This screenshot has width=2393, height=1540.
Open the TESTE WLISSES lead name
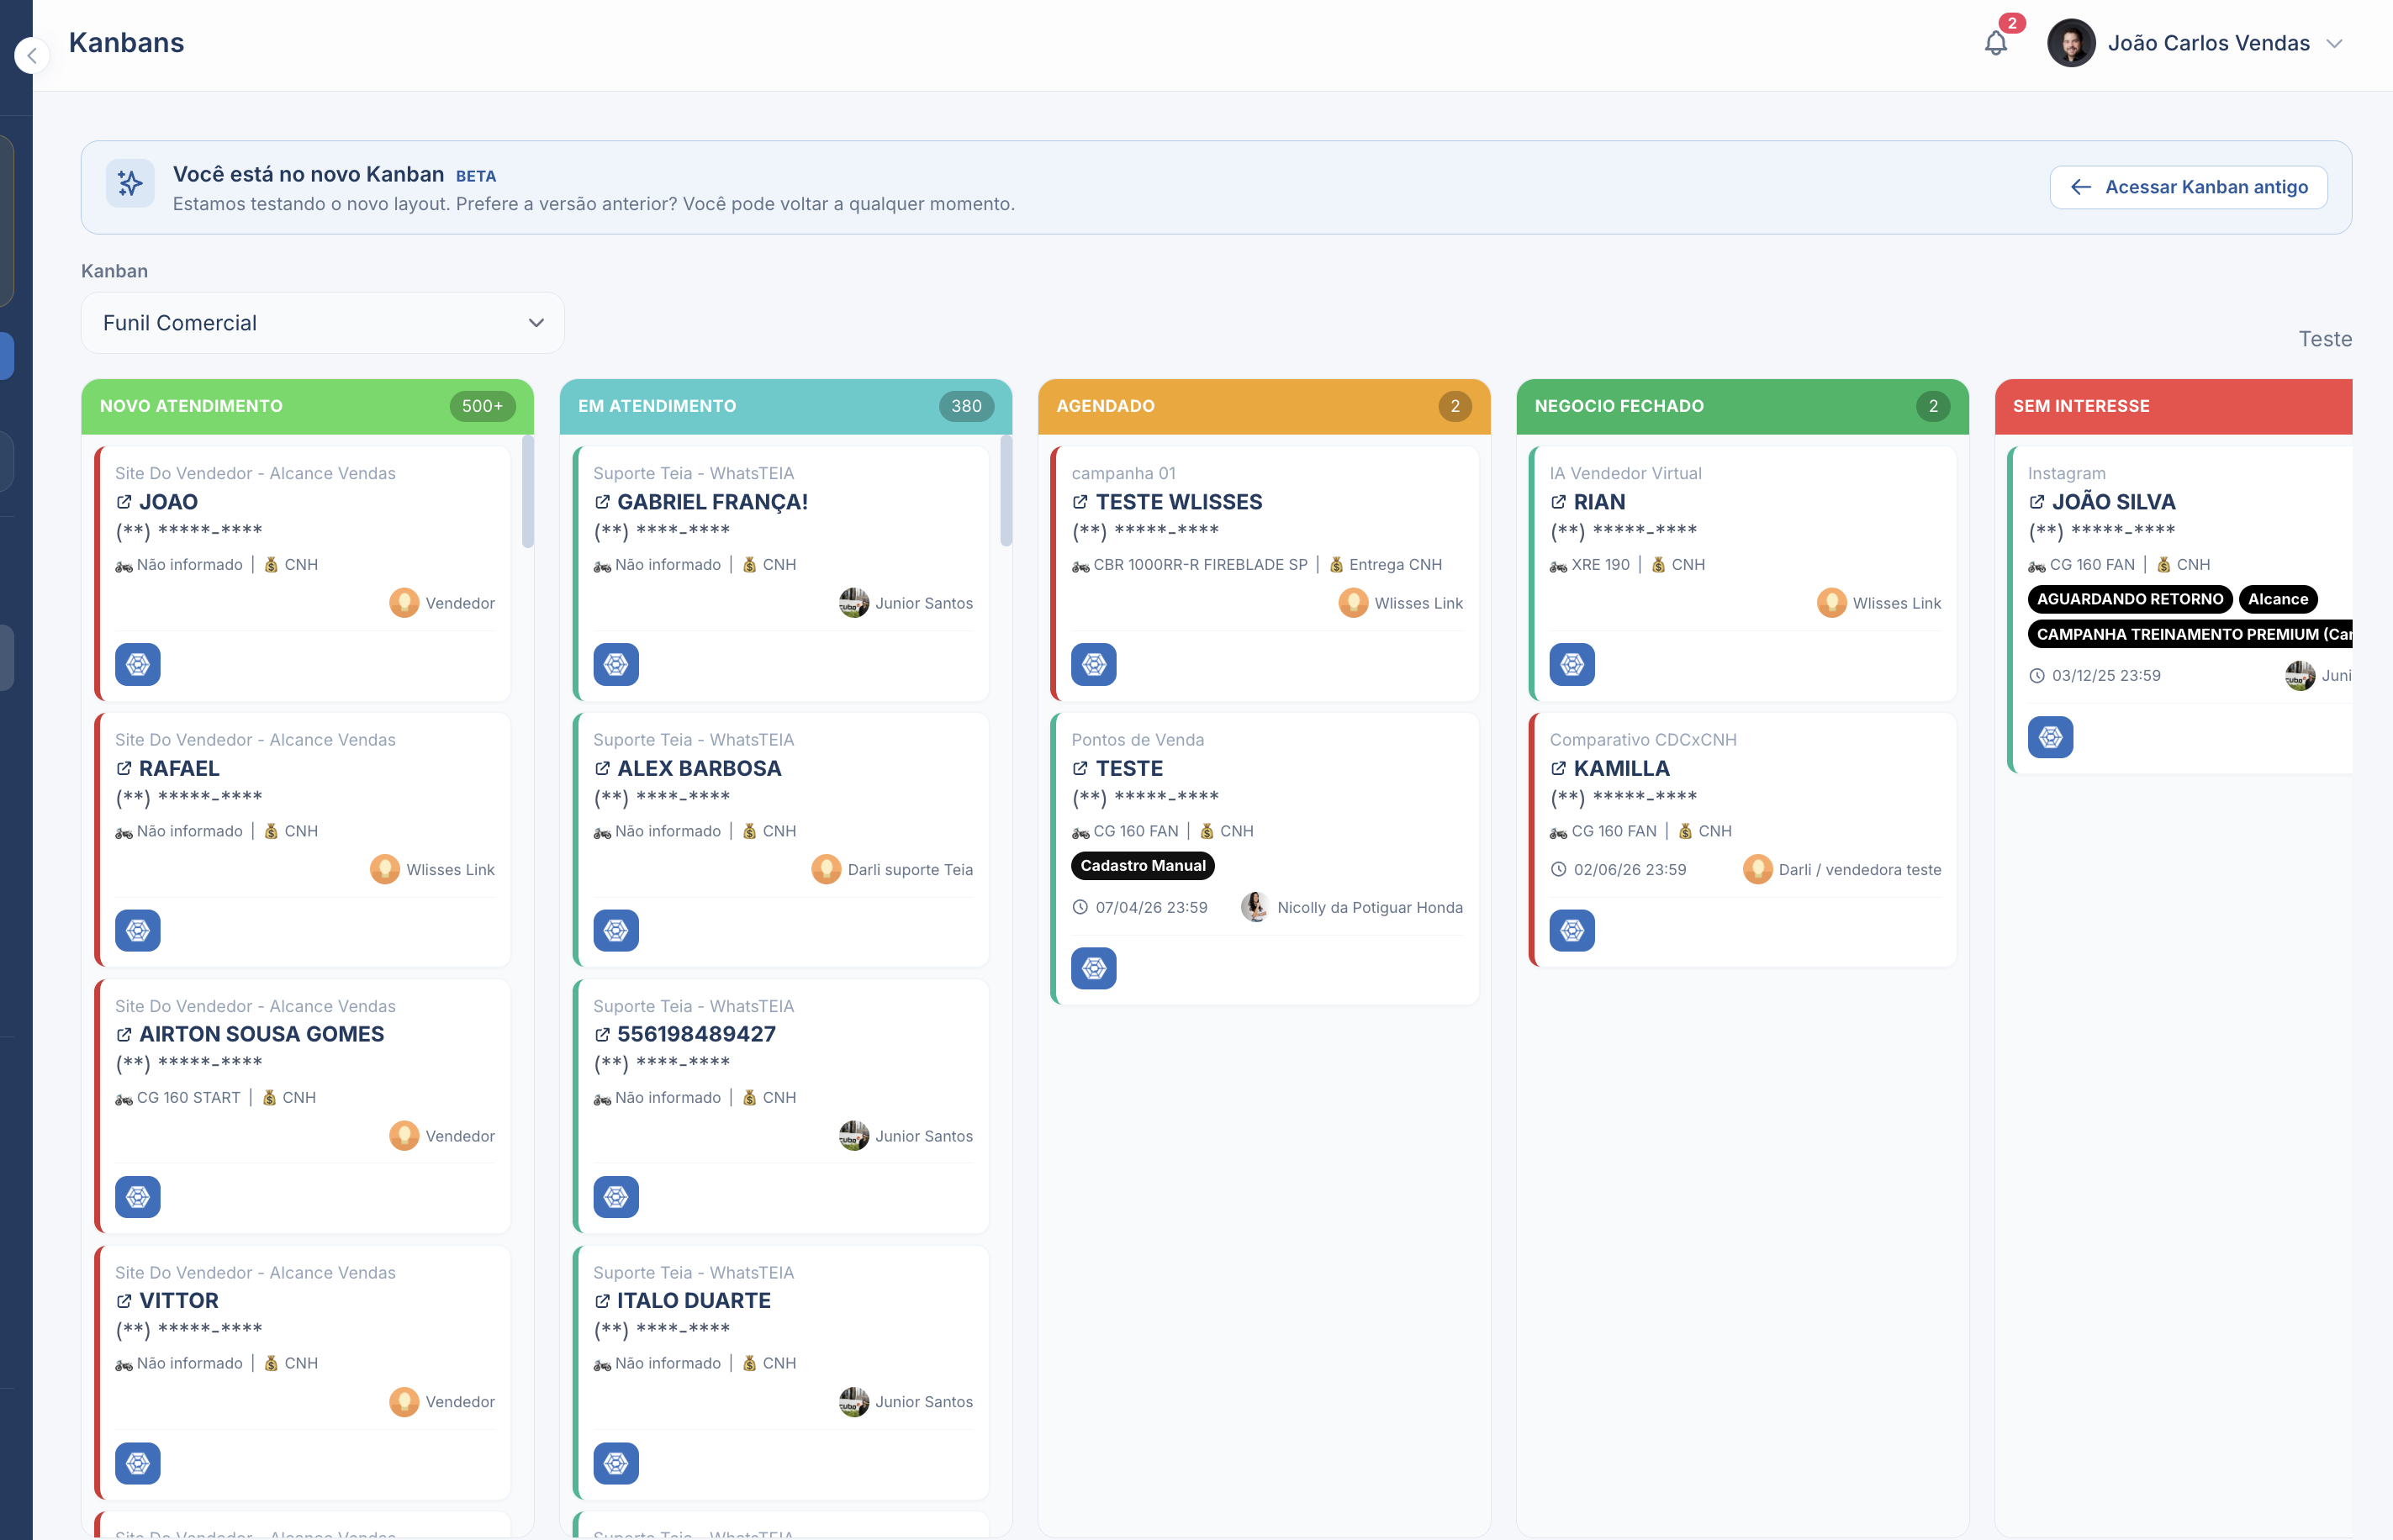coord(1179,502)
